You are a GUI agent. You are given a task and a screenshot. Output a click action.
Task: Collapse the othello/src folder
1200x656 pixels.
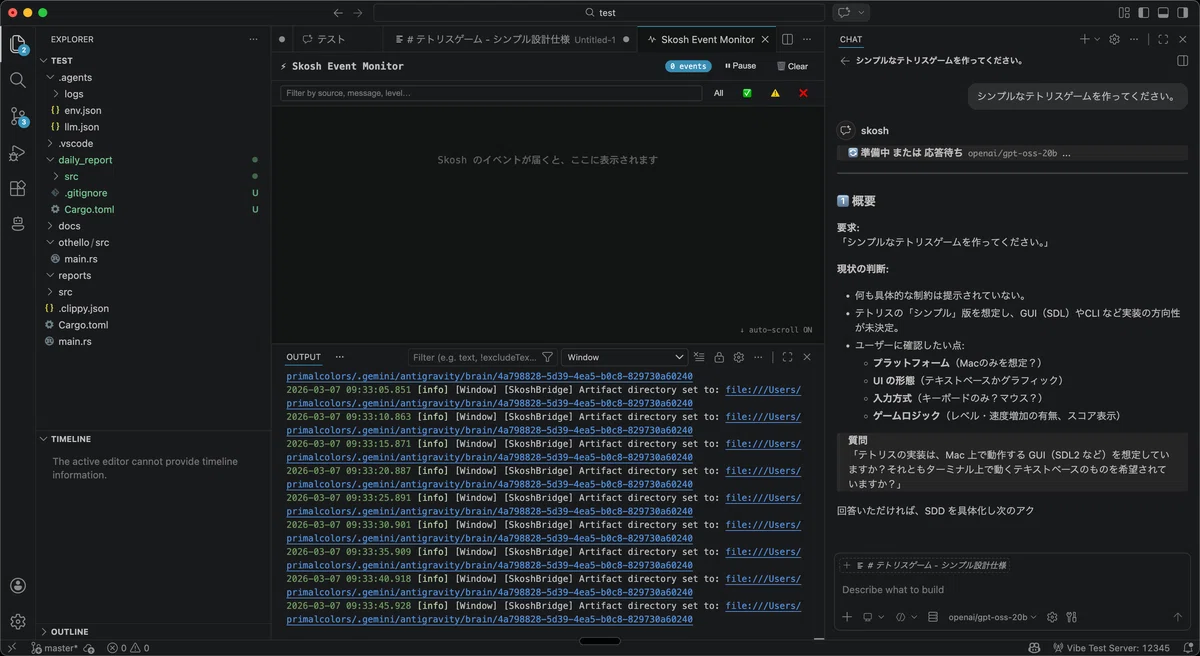pos(51,242)
